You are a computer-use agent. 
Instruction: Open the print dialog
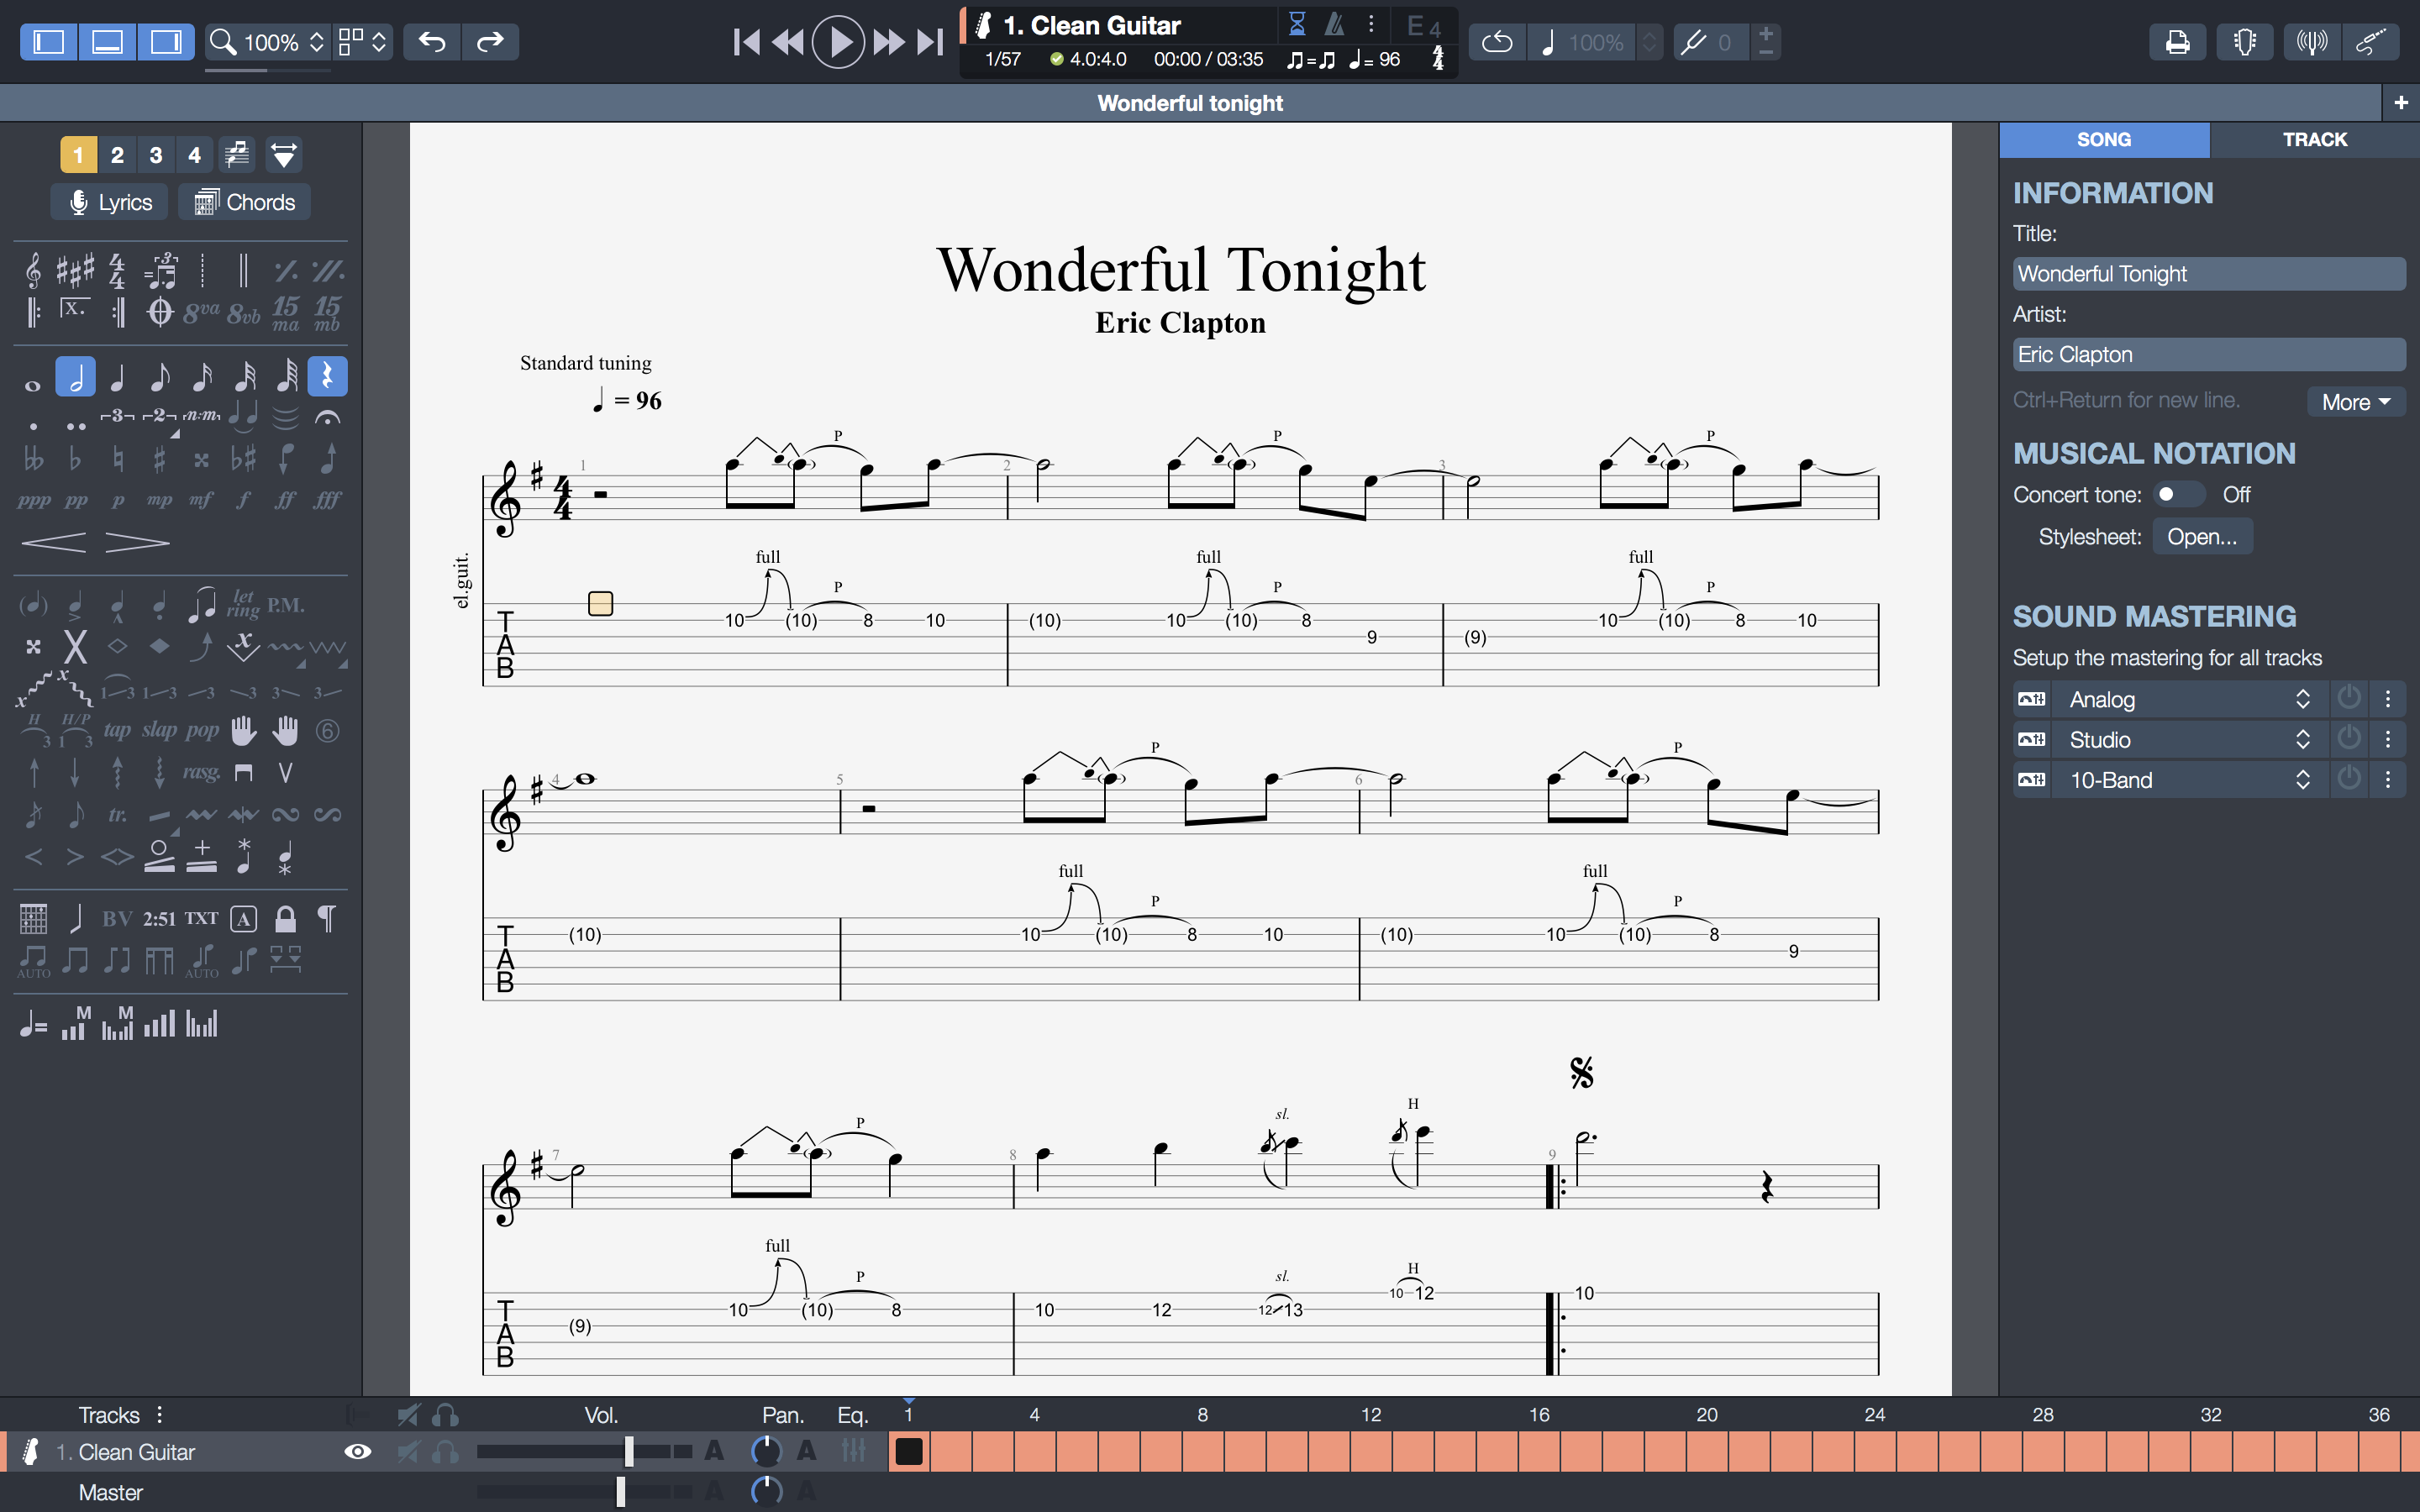pos(2177,42)
